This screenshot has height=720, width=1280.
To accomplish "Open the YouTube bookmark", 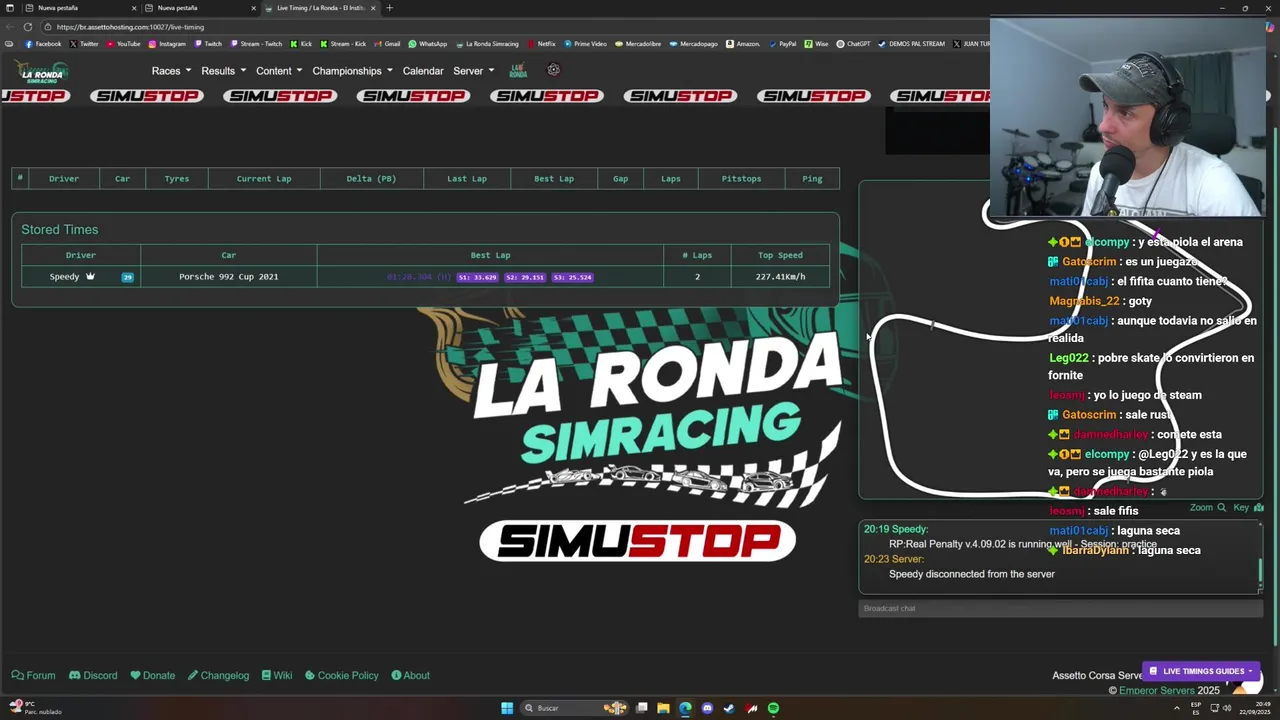I will (123, 44).
